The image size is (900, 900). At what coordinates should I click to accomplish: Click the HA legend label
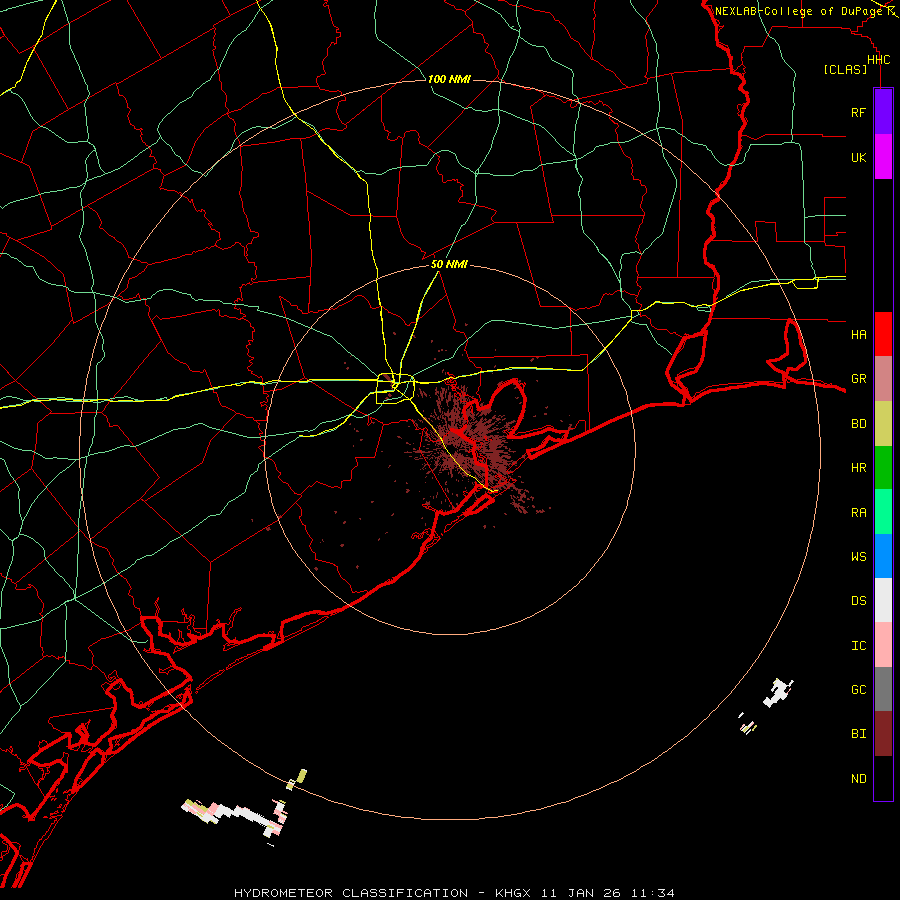859,334
